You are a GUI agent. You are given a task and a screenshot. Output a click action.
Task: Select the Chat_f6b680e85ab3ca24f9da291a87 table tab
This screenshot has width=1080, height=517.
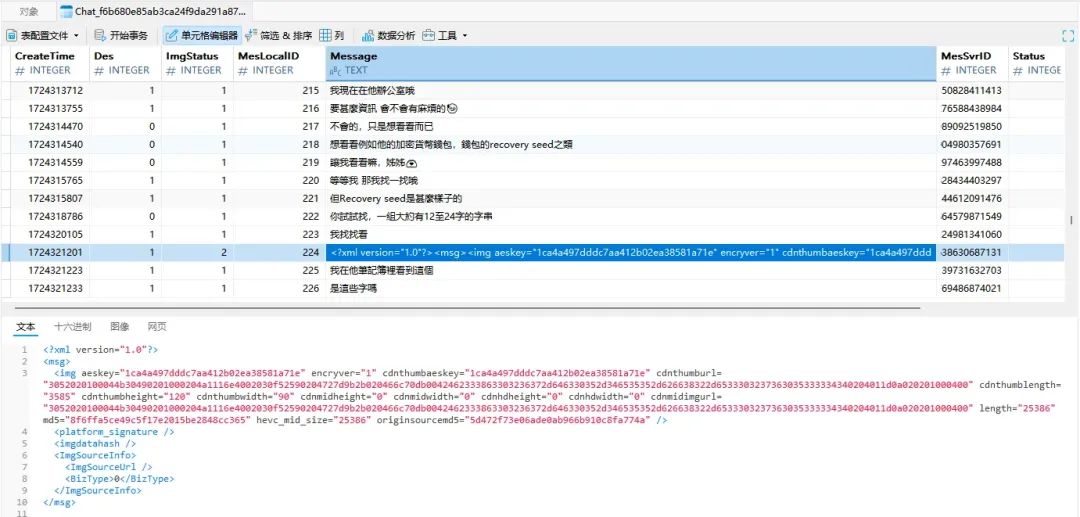click(x=154, y=12)
